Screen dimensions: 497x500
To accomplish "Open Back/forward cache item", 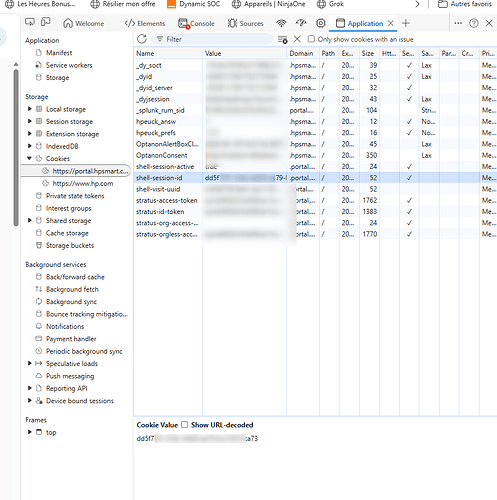I will click(x=75, y=277).
